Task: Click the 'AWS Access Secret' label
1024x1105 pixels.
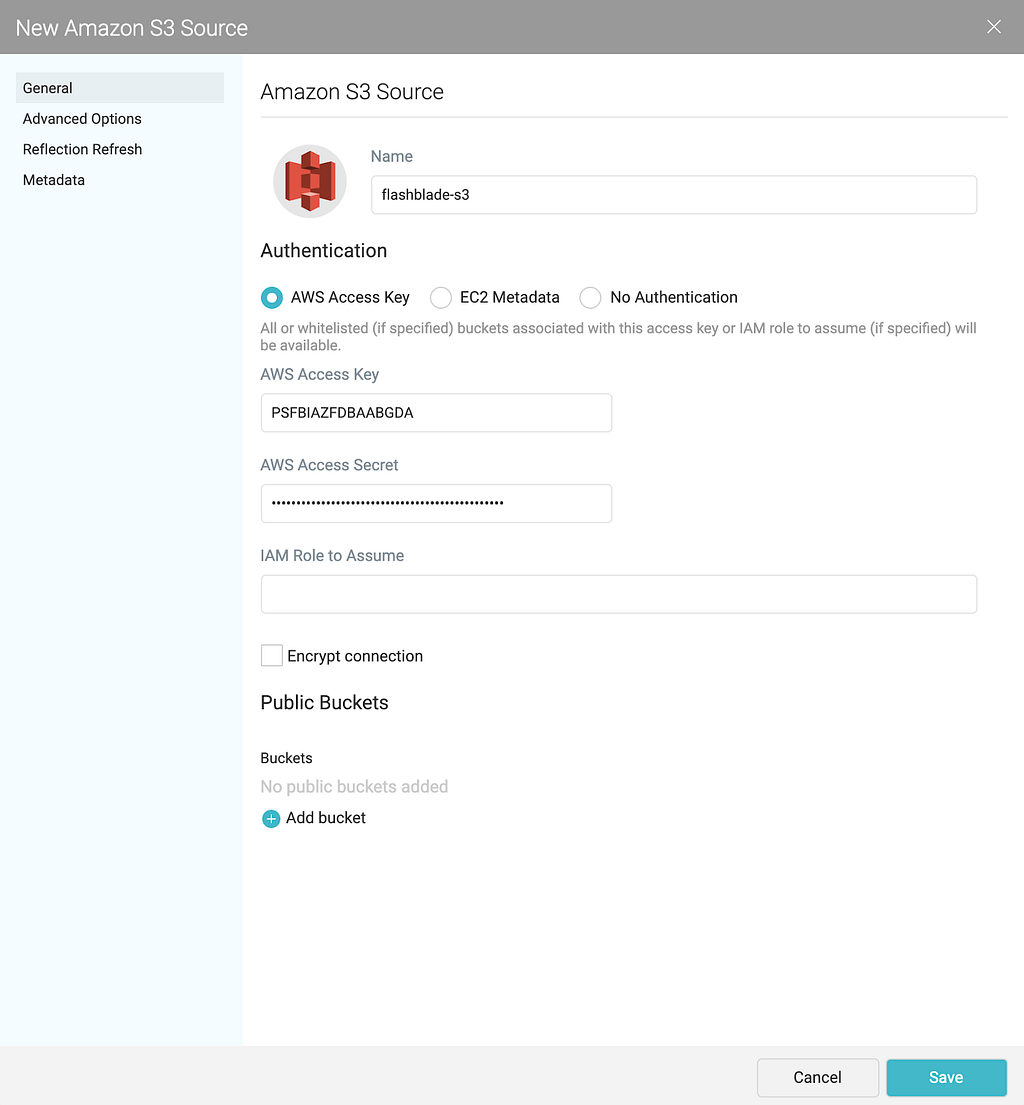Action: click(x=329, y=464)
